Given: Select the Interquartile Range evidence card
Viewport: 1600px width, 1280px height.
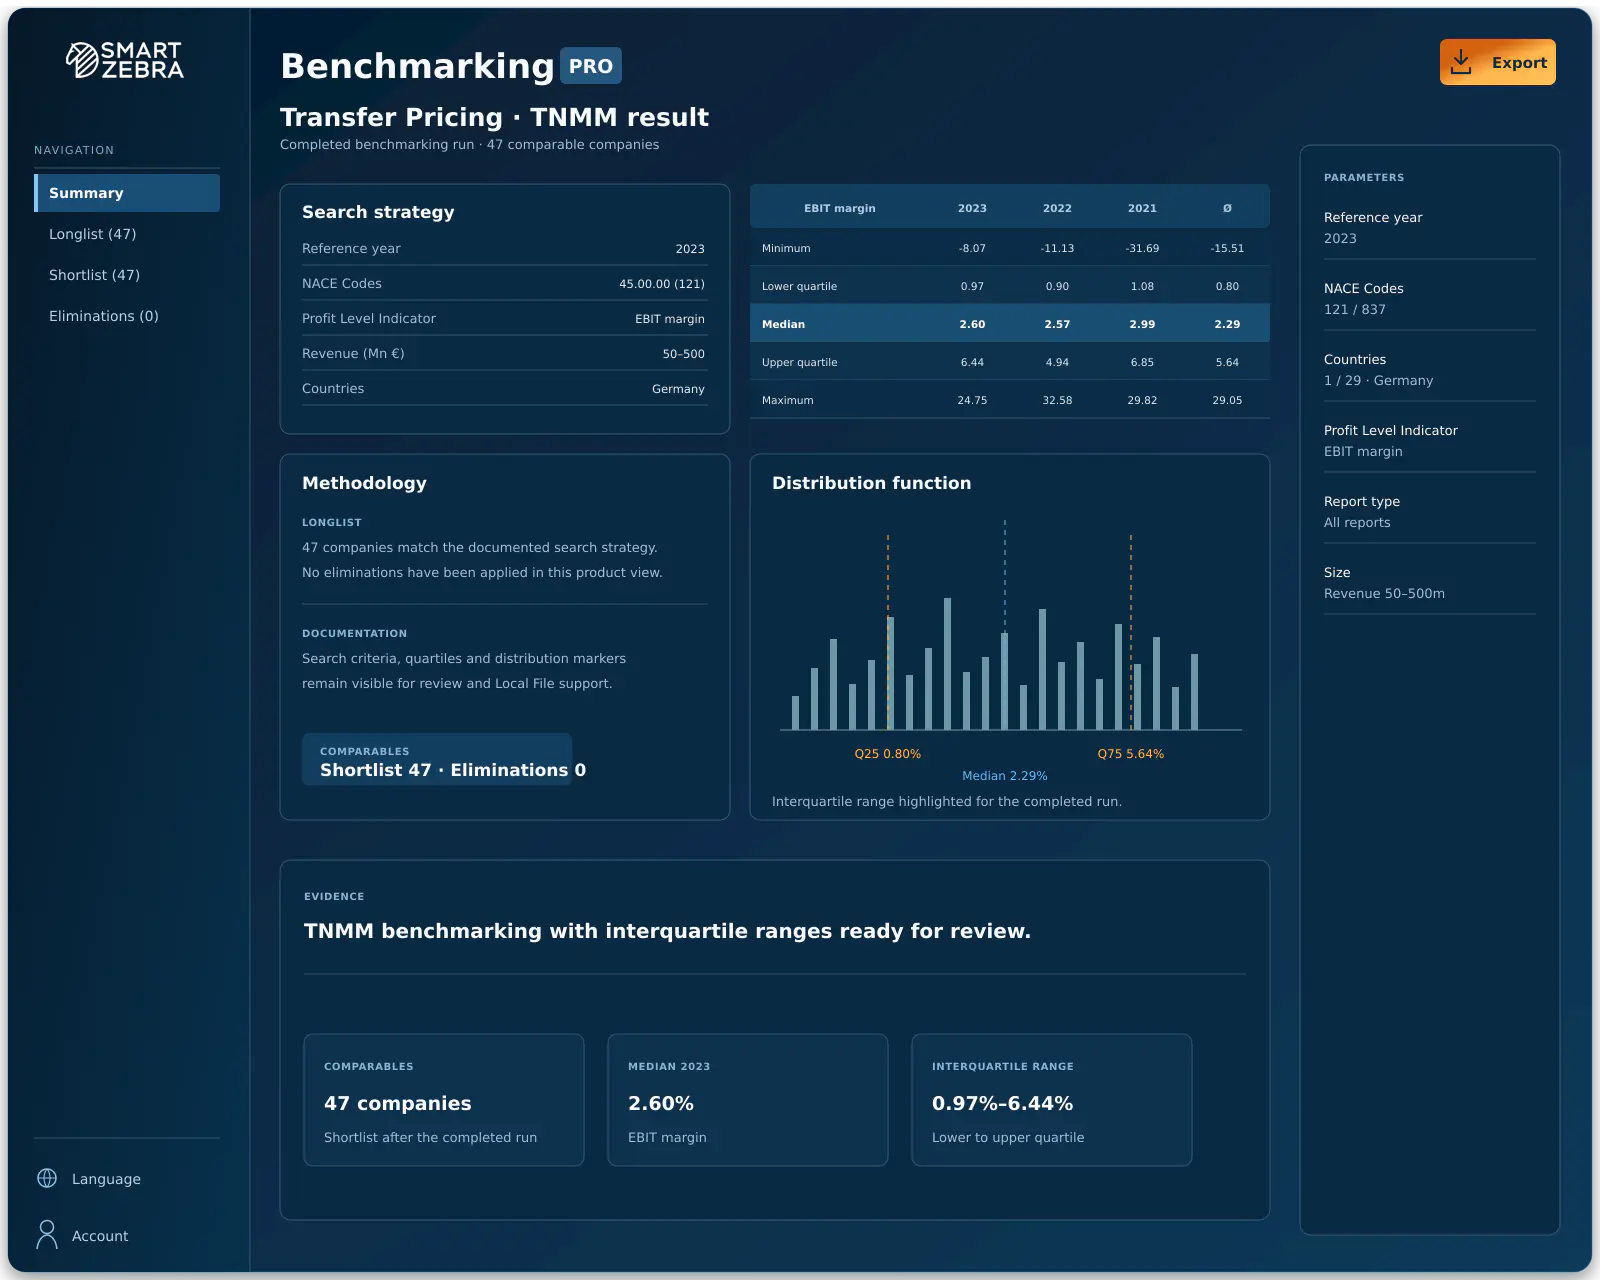Looking at the screenshot, I should 1052,1100.
